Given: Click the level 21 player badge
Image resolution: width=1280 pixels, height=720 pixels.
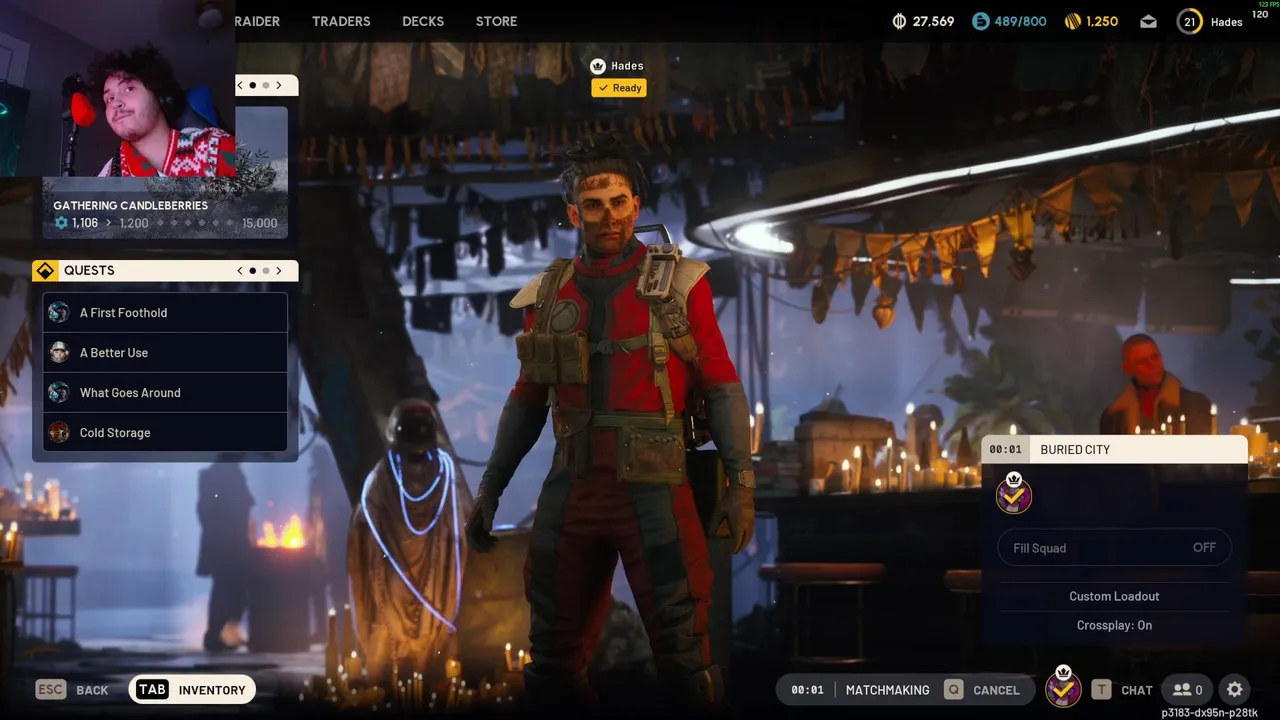Looking at the screenshot, I should (1189, 21).
